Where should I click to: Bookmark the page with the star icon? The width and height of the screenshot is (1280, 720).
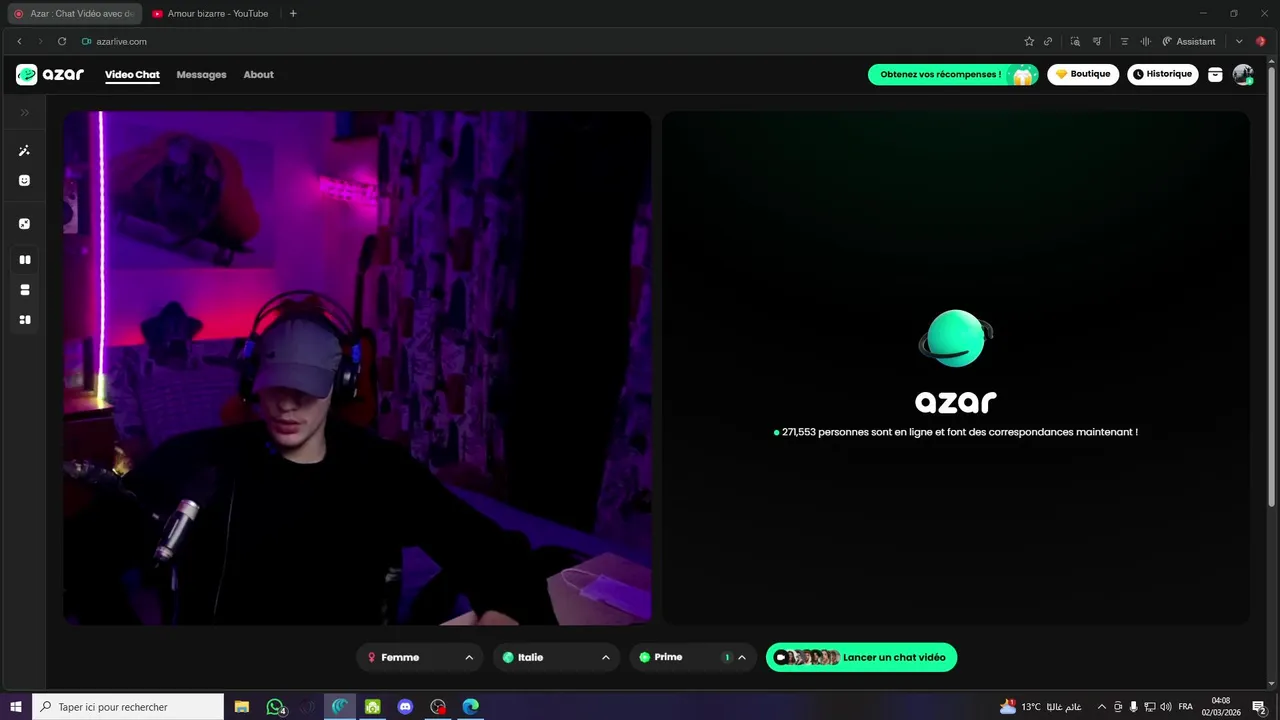pos(1029,41)
